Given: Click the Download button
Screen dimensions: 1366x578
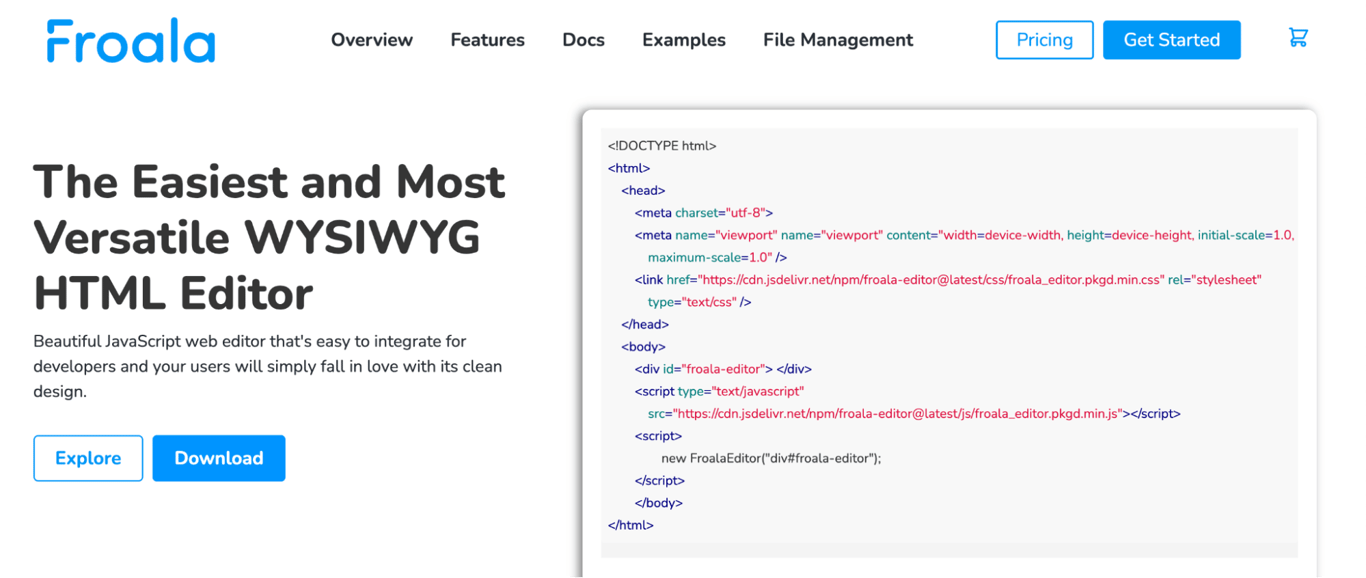Looking at the screenshot, I should pos(219,458).
